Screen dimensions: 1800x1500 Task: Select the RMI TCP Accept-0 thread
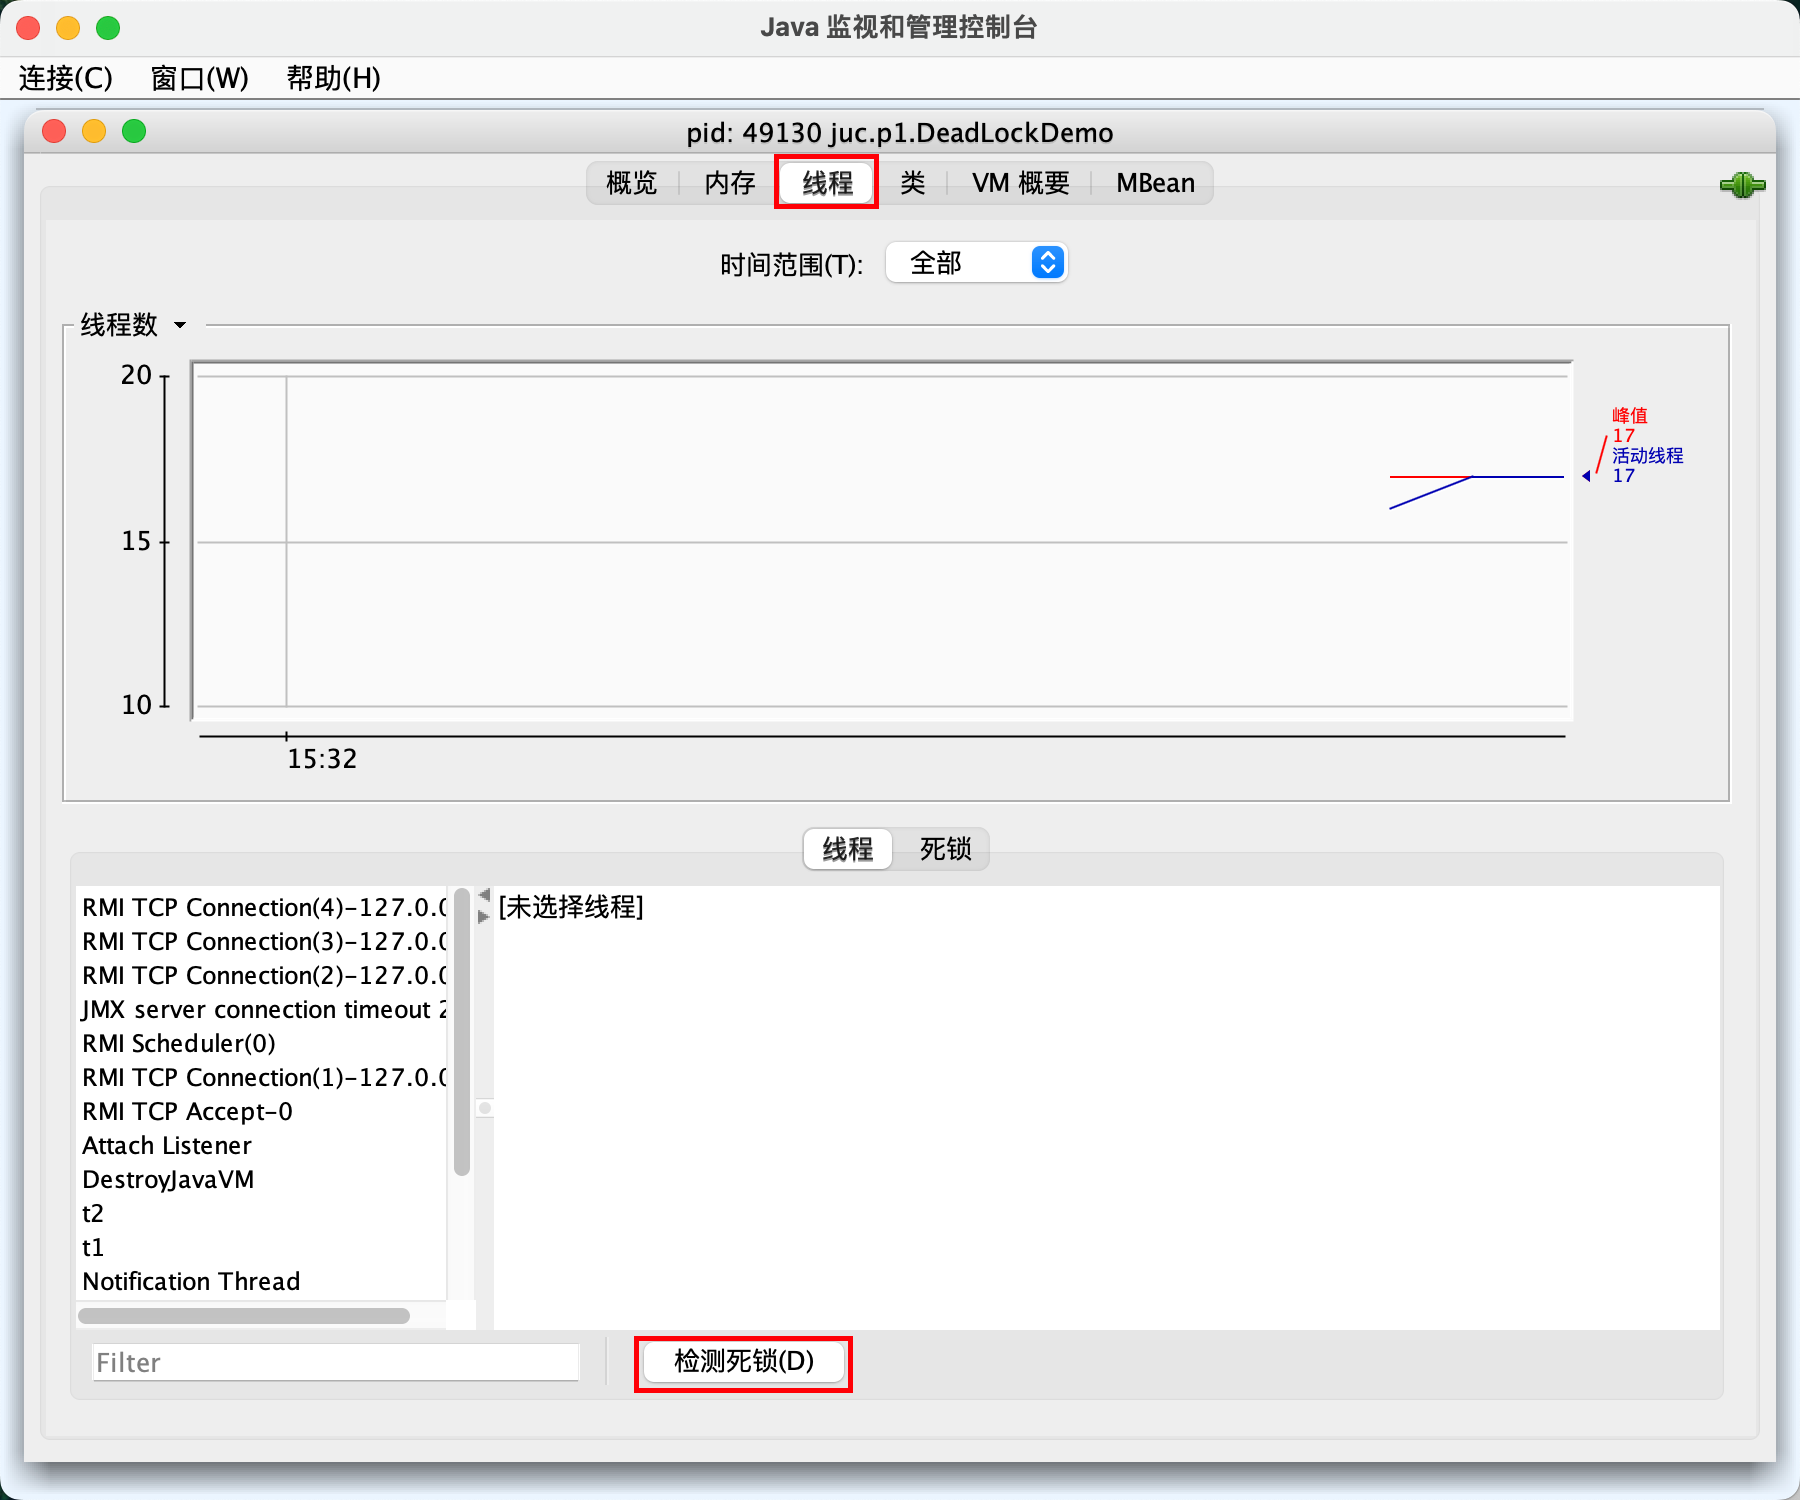click(x=262, y=1111)
